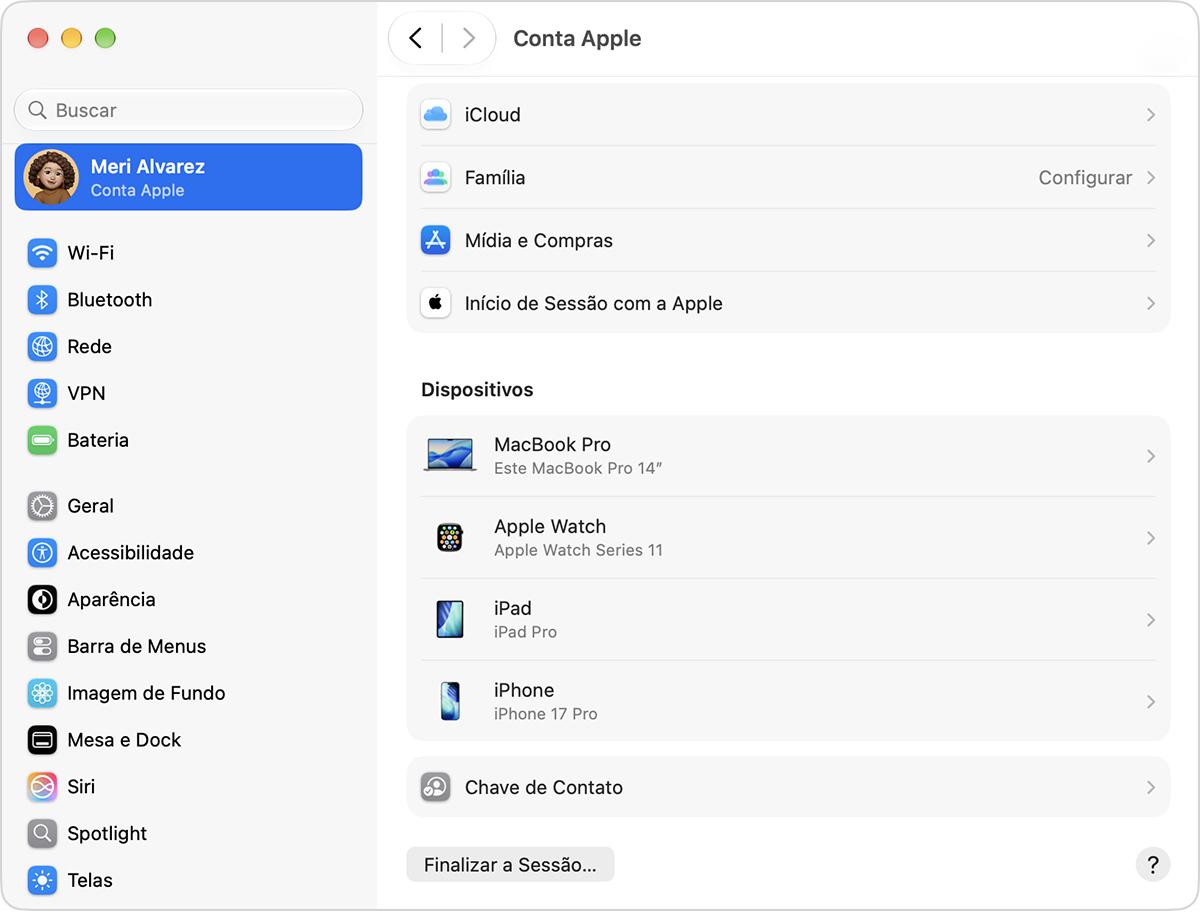This screenshot has height=912, width=1200.
Task: Click the Finalizar a Sessão button
Action: point(510,865)
